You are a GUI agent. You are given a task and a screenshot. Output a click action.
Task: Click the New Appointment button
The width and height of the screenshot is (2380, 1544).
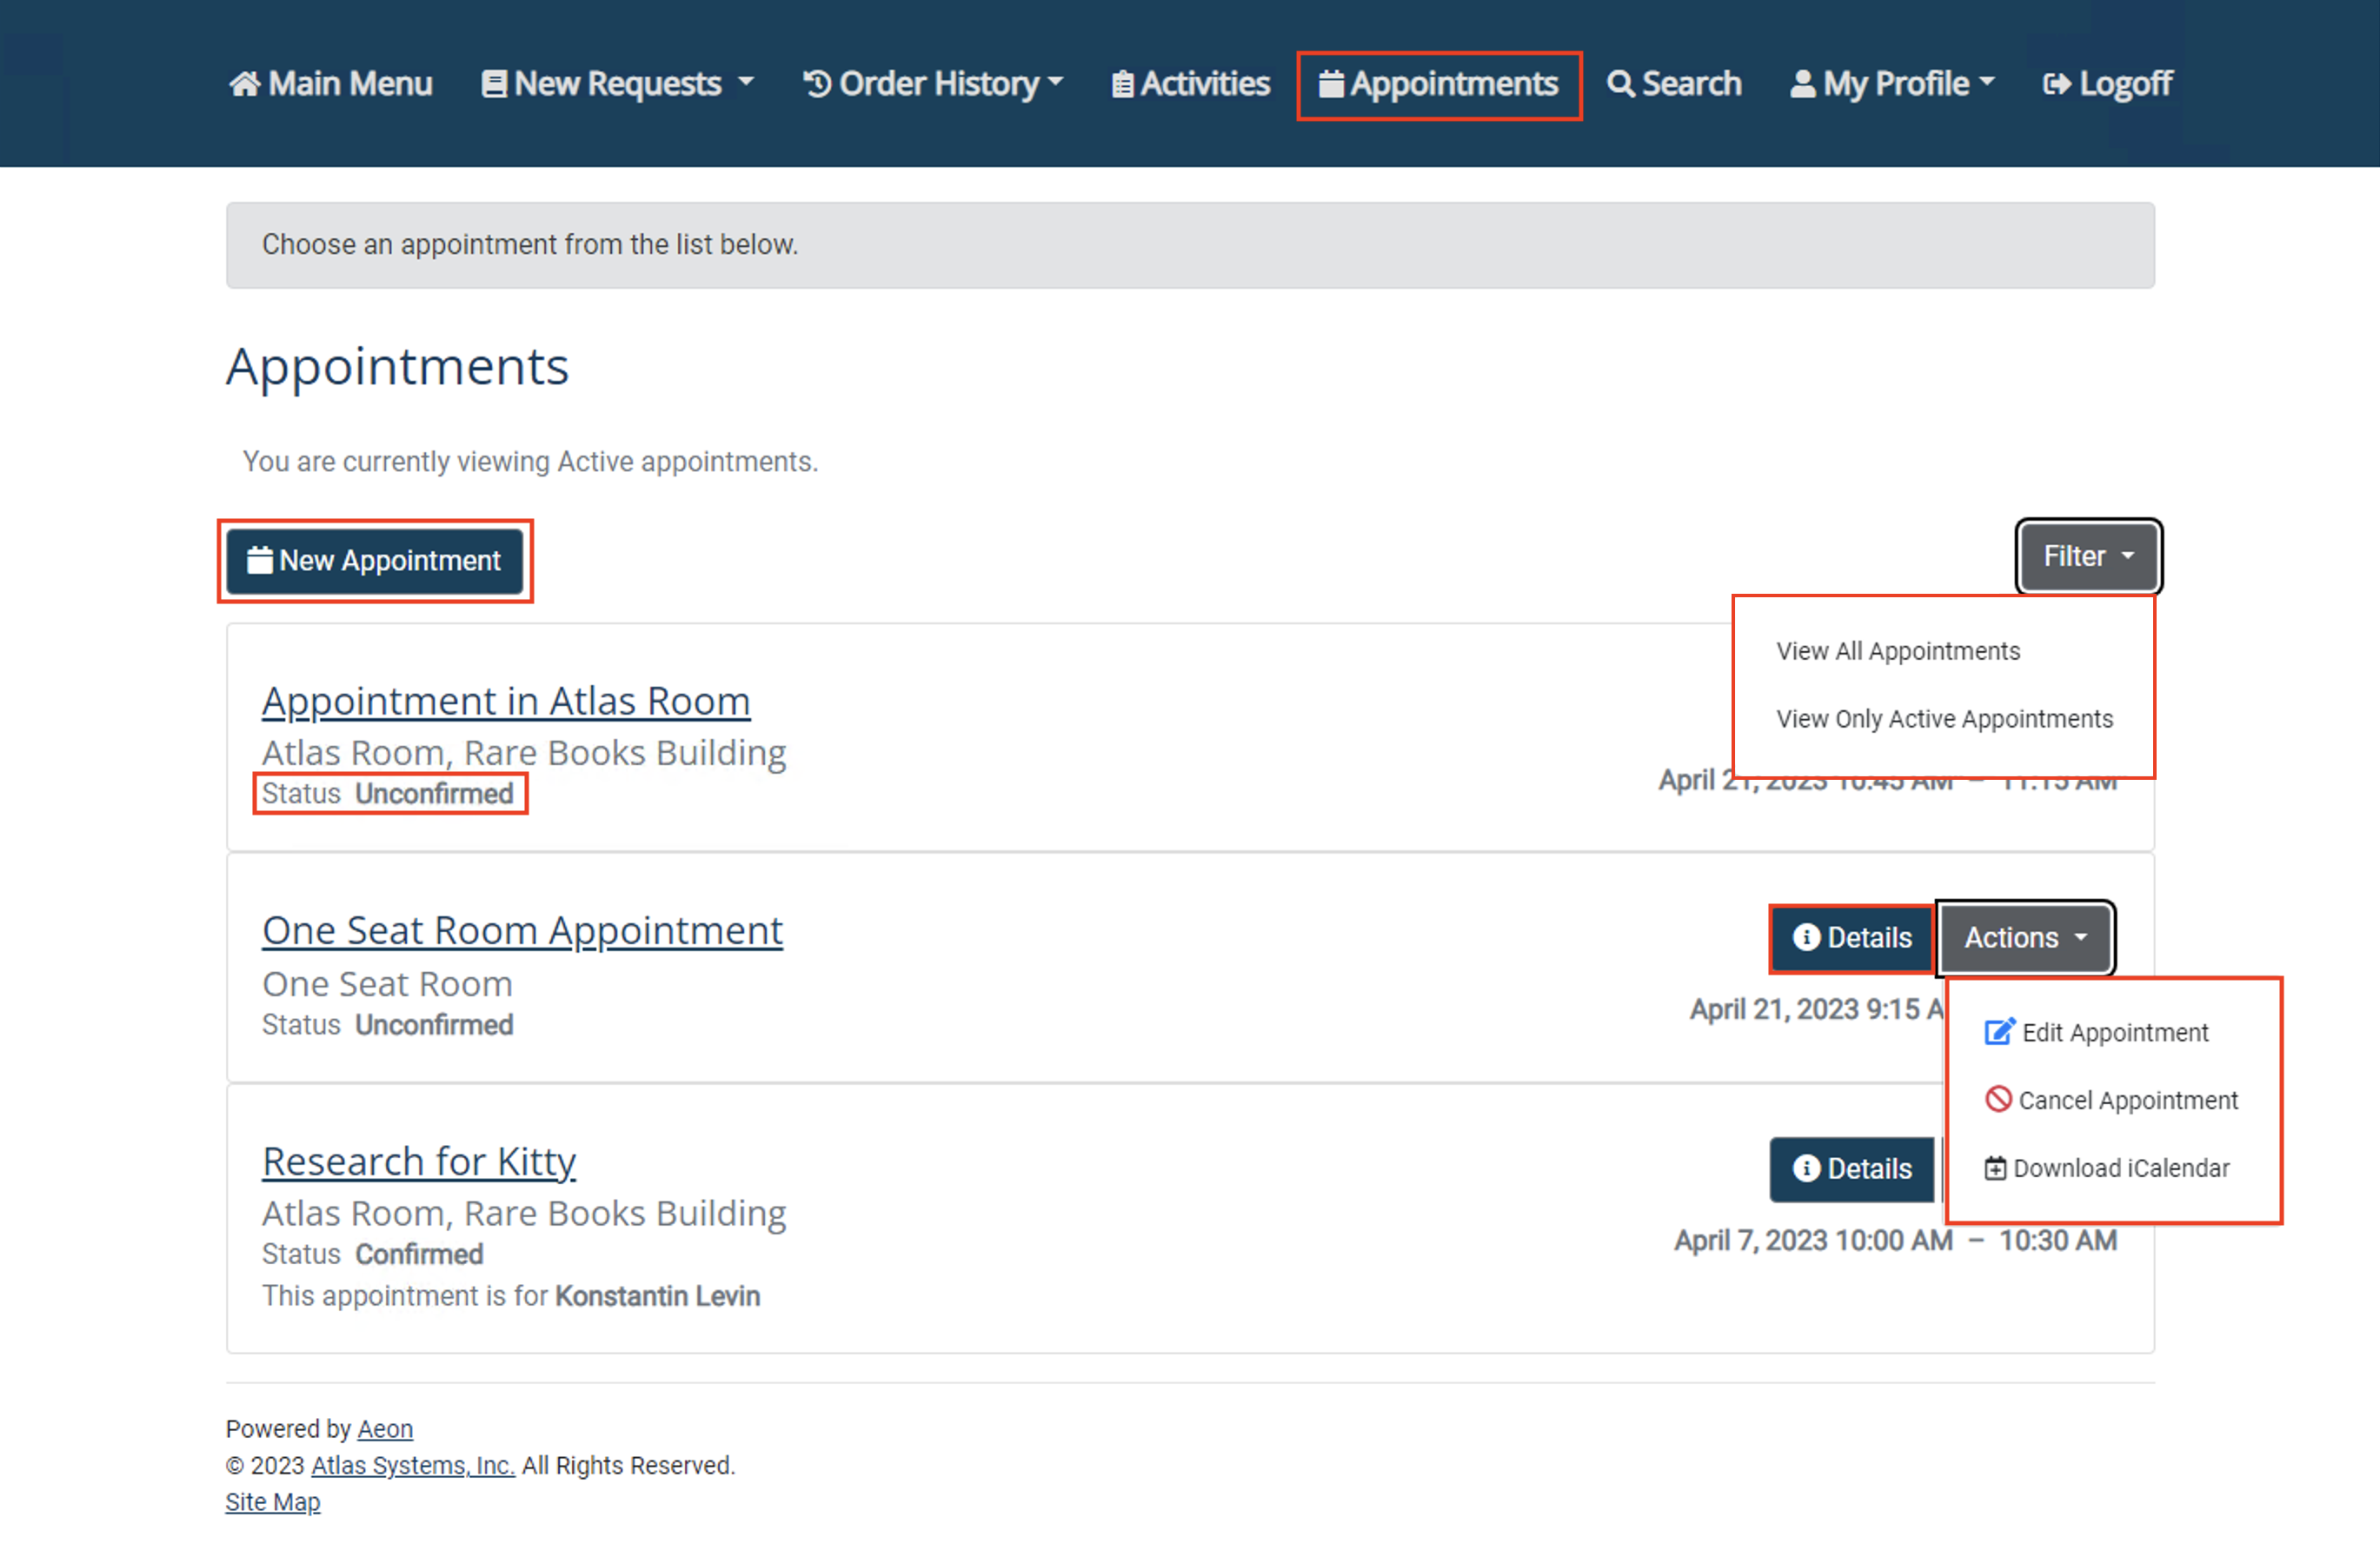tap(375, 561)
